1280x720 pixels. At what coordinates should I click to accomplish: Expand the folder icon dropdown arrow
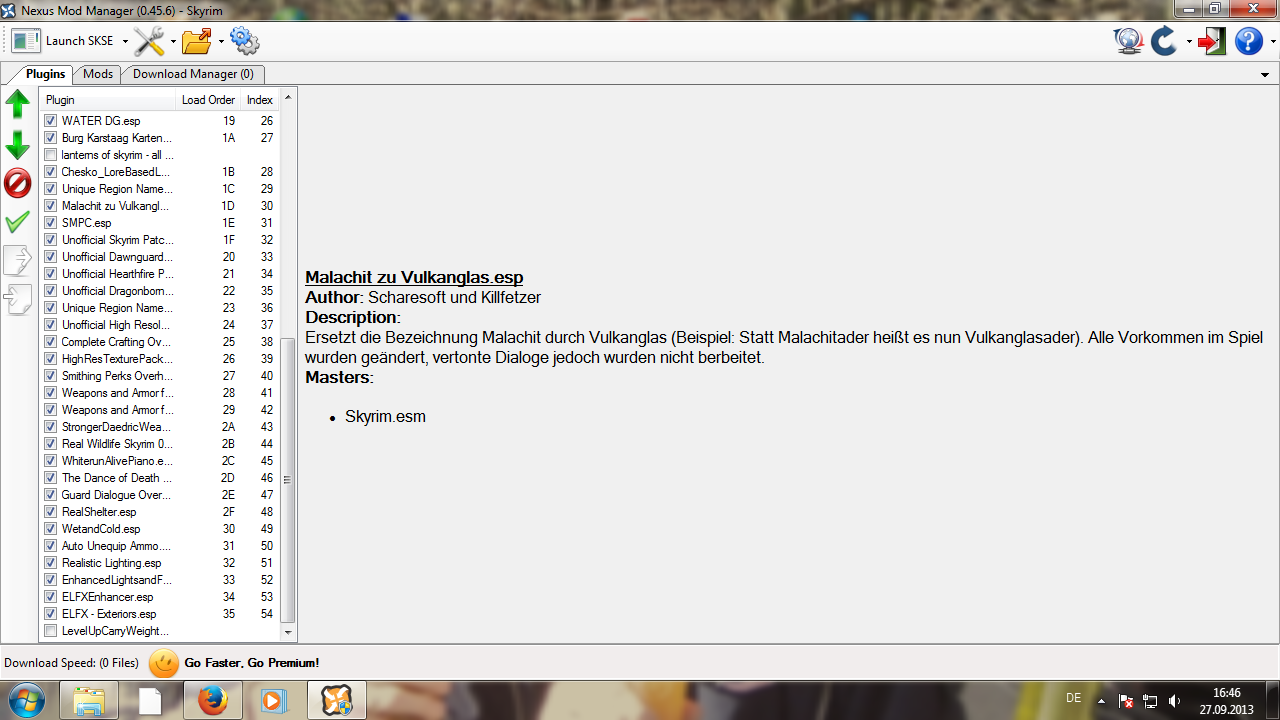[221, 42]
